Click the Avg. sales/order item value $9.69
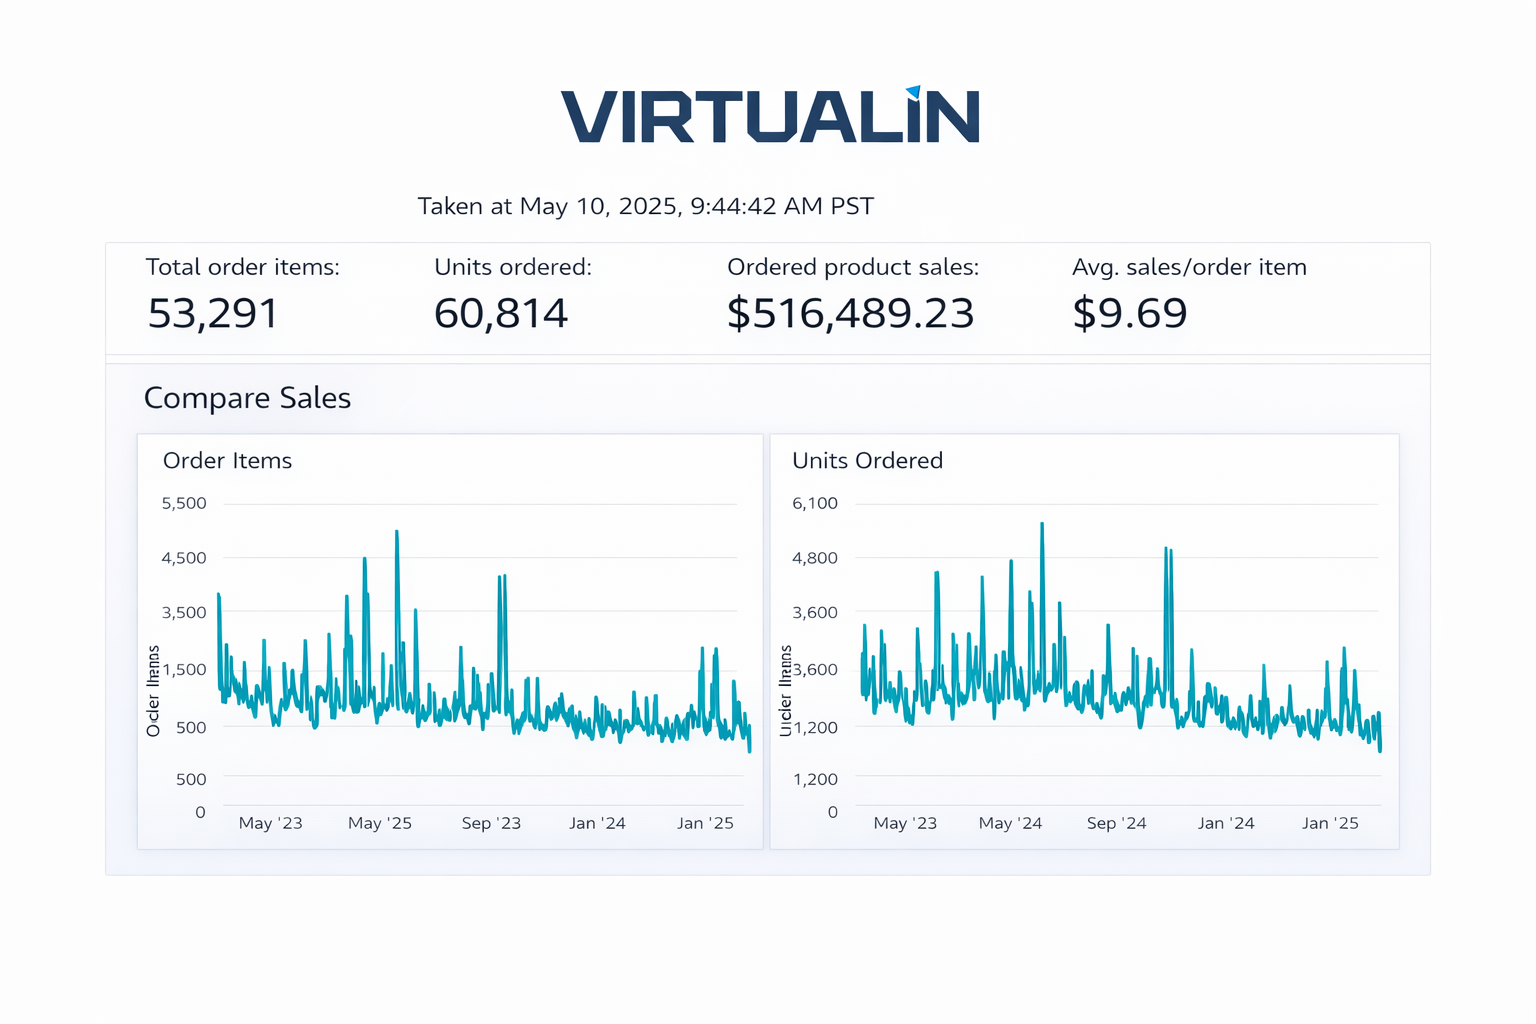This screenshot has height=1024, width=1536. pos(1129,313)
